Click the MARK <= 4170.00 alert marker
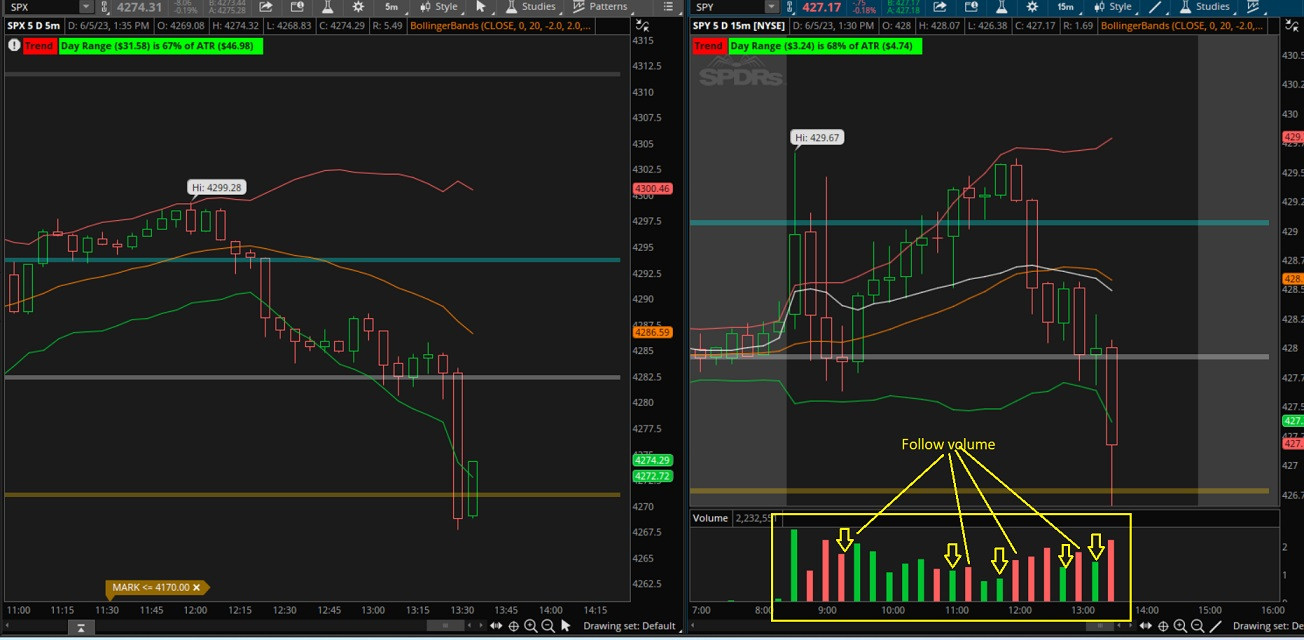 coord(156,588)
